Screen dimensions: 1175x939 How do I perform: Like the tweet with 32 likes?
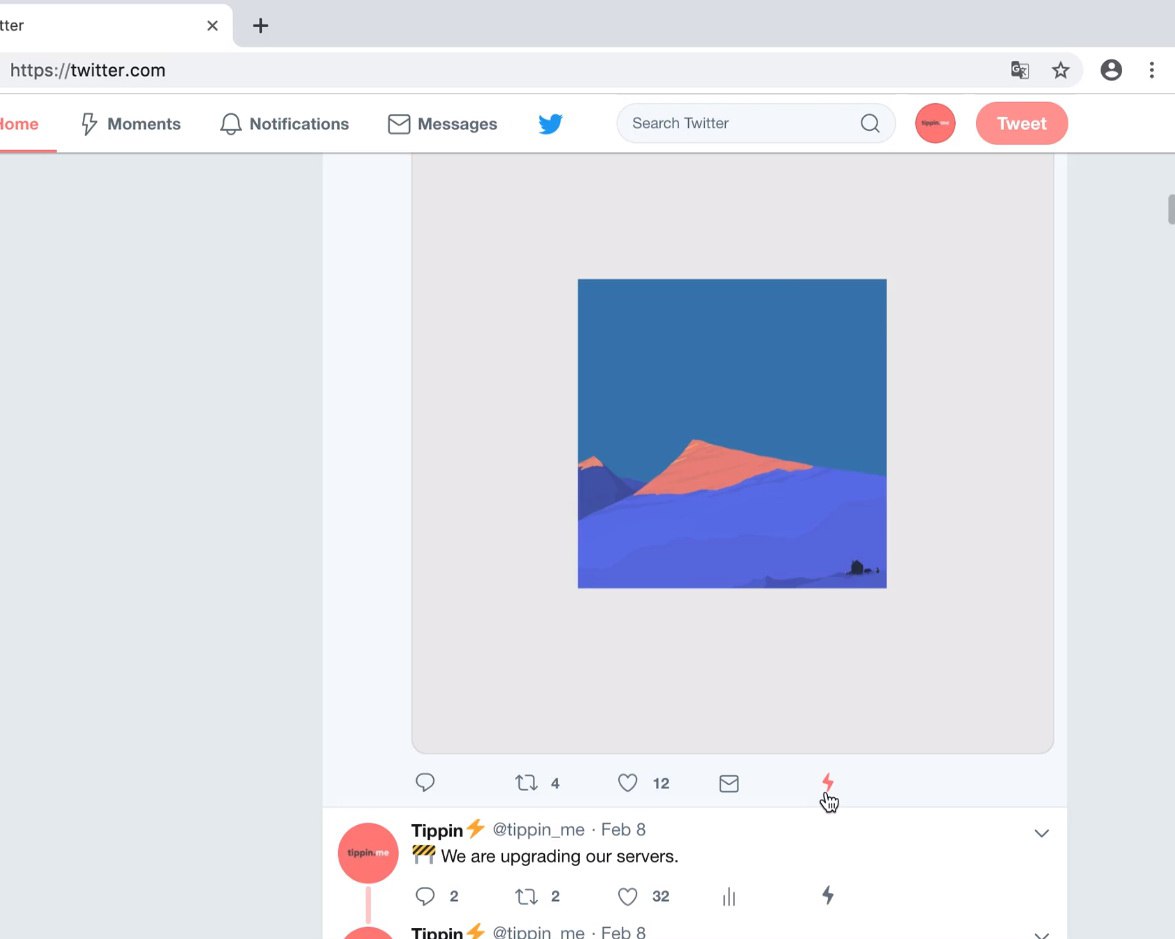(x=643, y=896)
